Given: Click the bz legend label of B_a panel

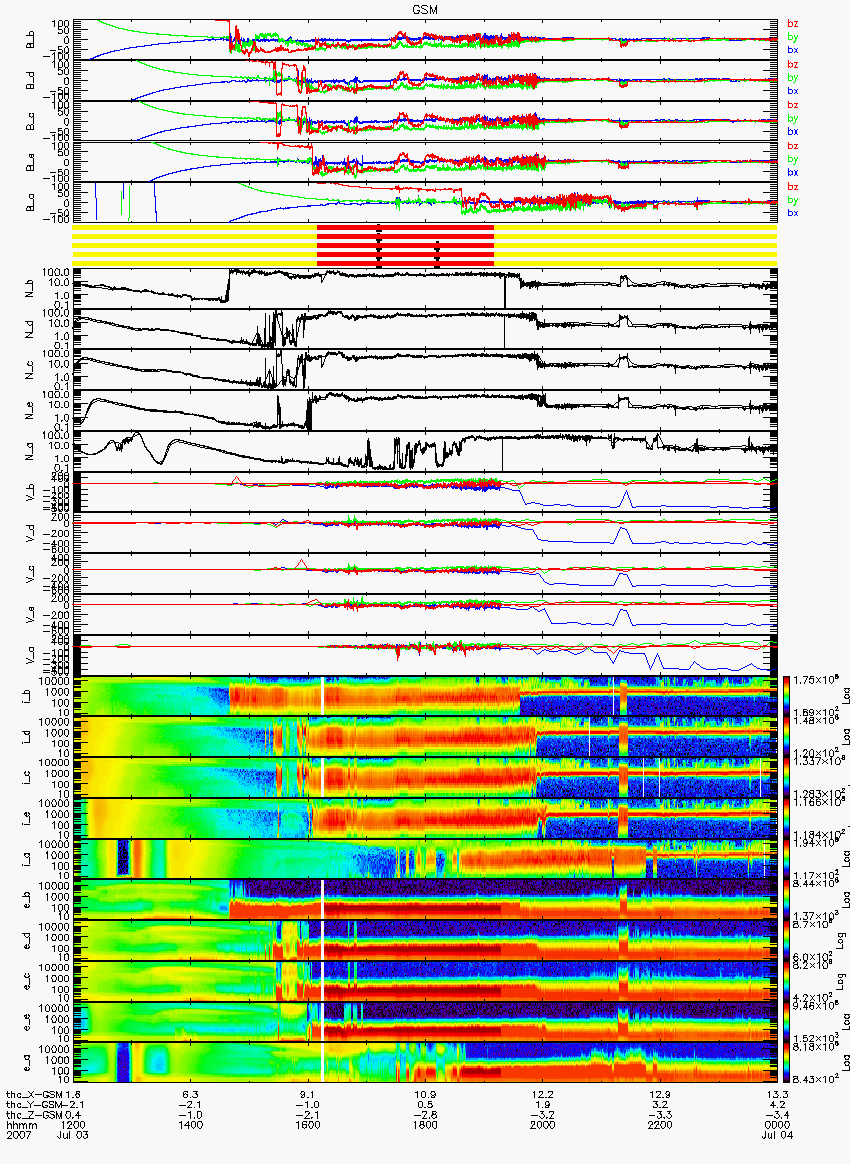Looking at the screenshot, I should [x=793, y=186].
